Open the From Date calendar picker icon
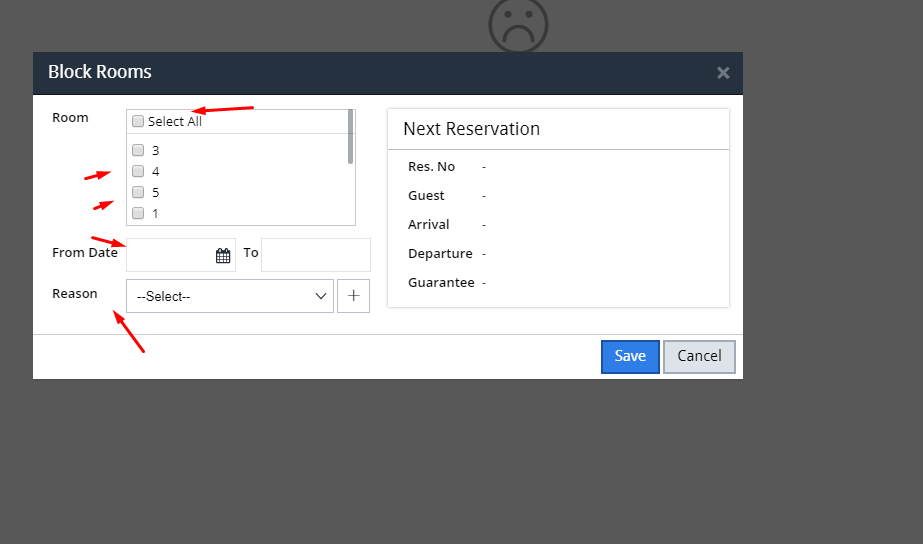Screen dimensions: 923x544 coord(223,256)
